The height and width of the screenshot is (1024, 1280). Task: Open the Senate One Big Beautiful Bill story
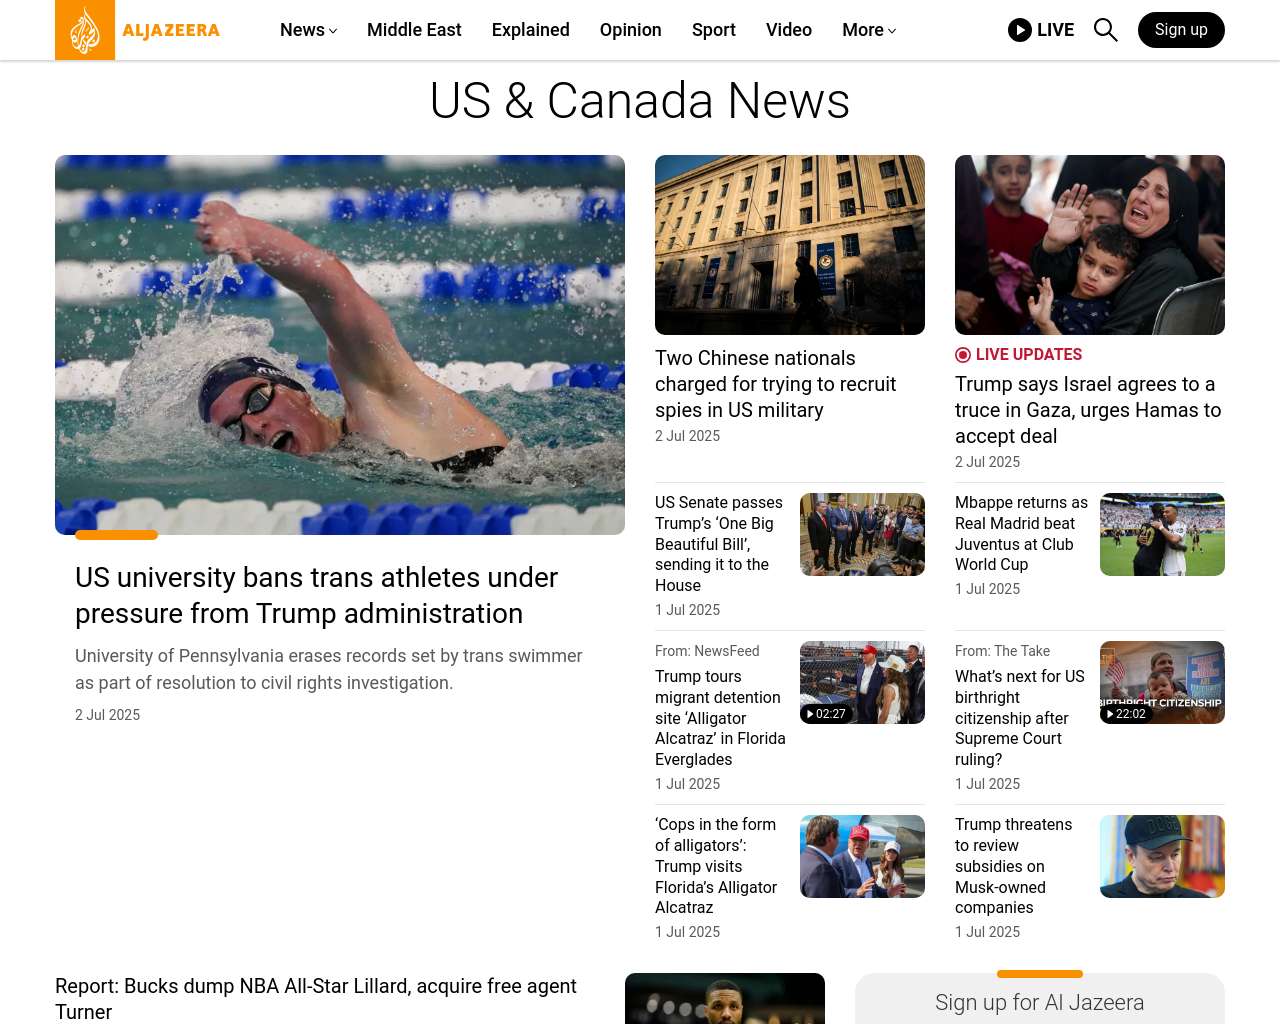coord(719,544)
